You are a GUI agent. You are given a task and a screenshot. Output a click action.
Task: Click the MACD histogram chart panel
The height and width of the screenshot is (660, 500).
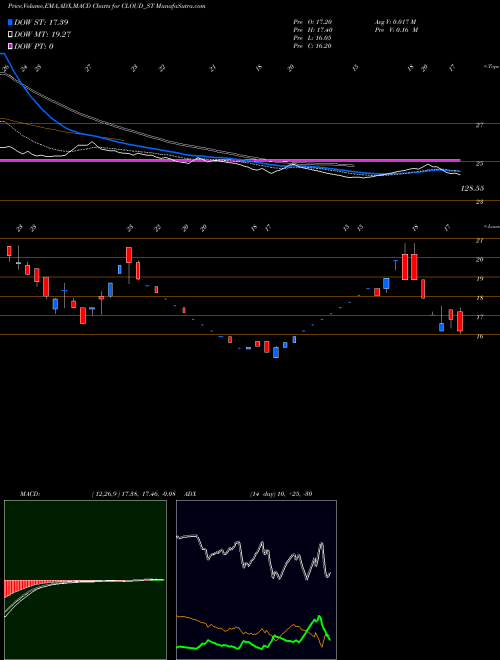point(85,580)
